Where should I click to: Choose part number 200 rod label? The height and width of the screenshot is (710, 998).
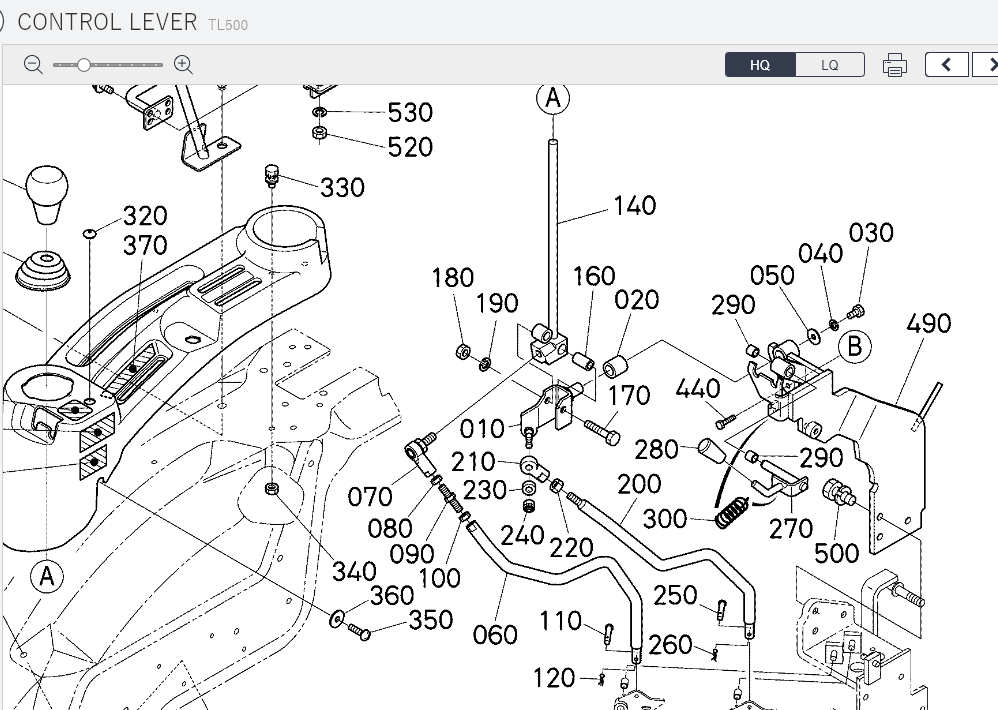pos(639,485)
